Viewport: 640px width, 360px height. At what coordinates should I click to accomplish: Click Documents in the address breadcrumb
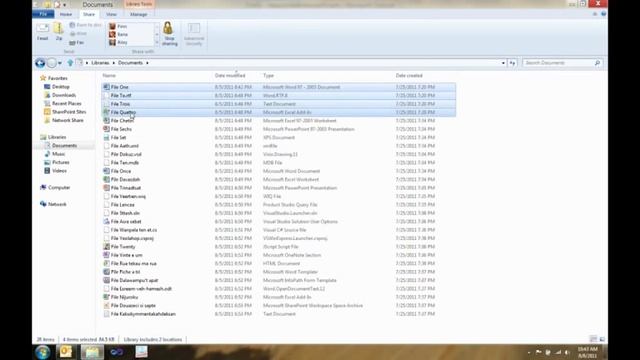coord(130,63)
